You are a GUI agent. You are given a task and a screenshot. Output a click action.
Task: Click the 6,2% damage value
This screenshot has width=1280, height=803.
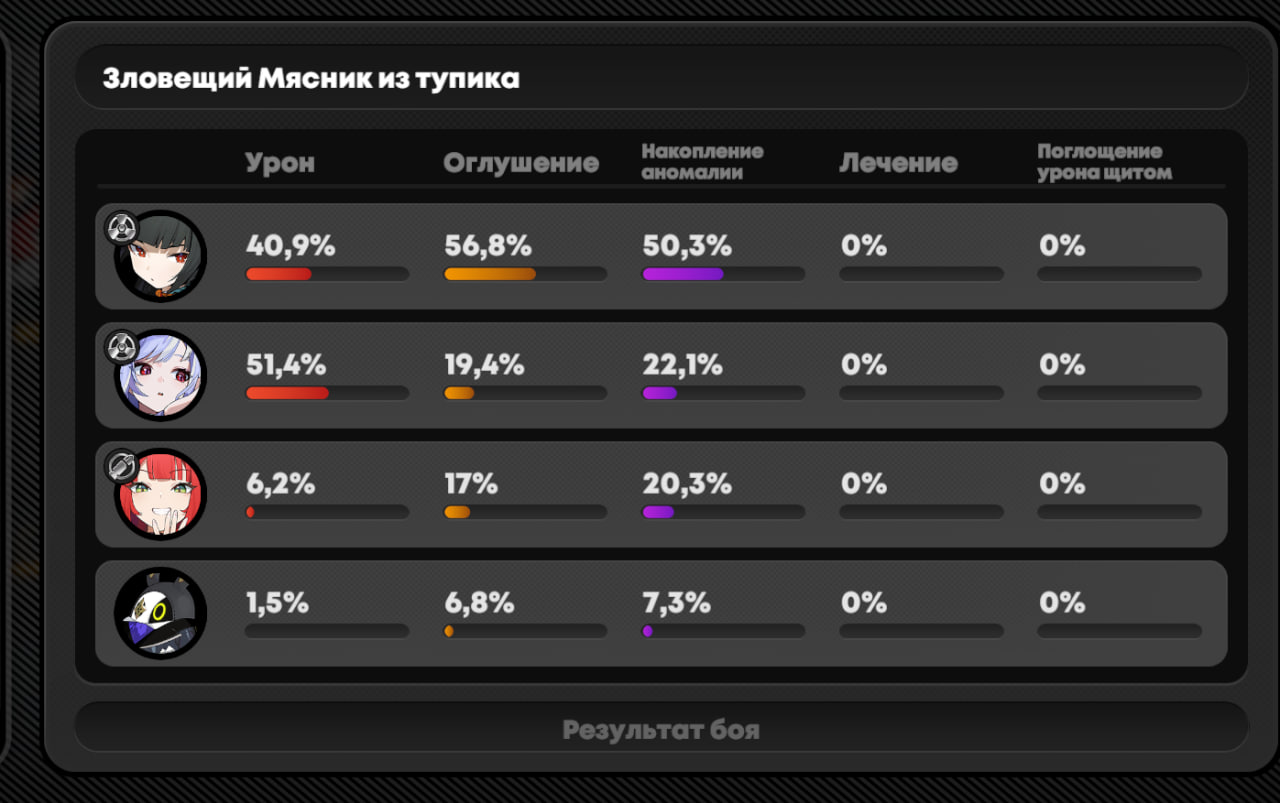[280, 484]
